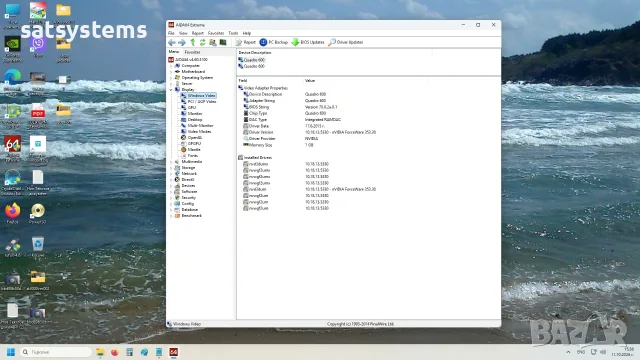This screenshot has width=640, height=360.
Task: Select Microsoft Edge desktop shortcut
Action: click(12, 82)
